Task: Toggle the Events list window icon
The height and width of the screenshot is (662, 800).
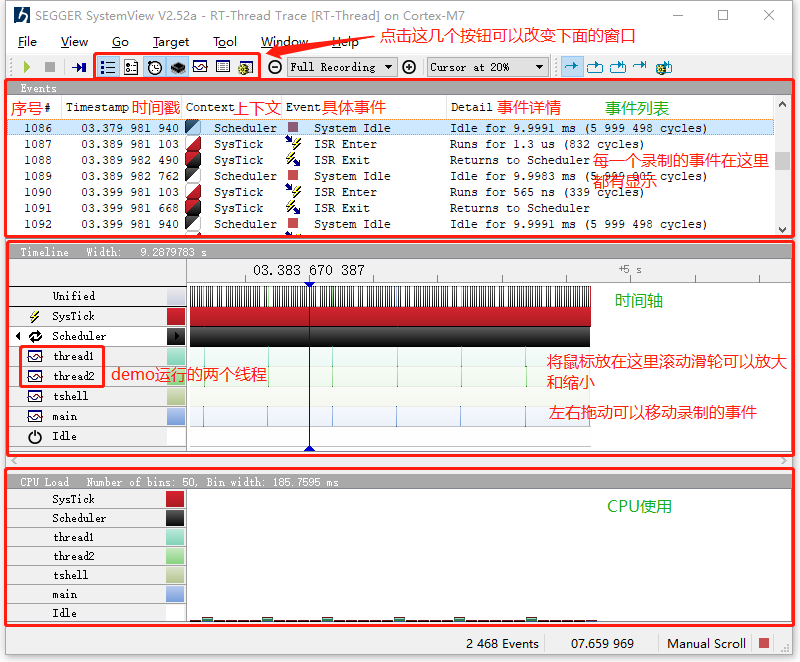Action: click(x=108, y=67)
